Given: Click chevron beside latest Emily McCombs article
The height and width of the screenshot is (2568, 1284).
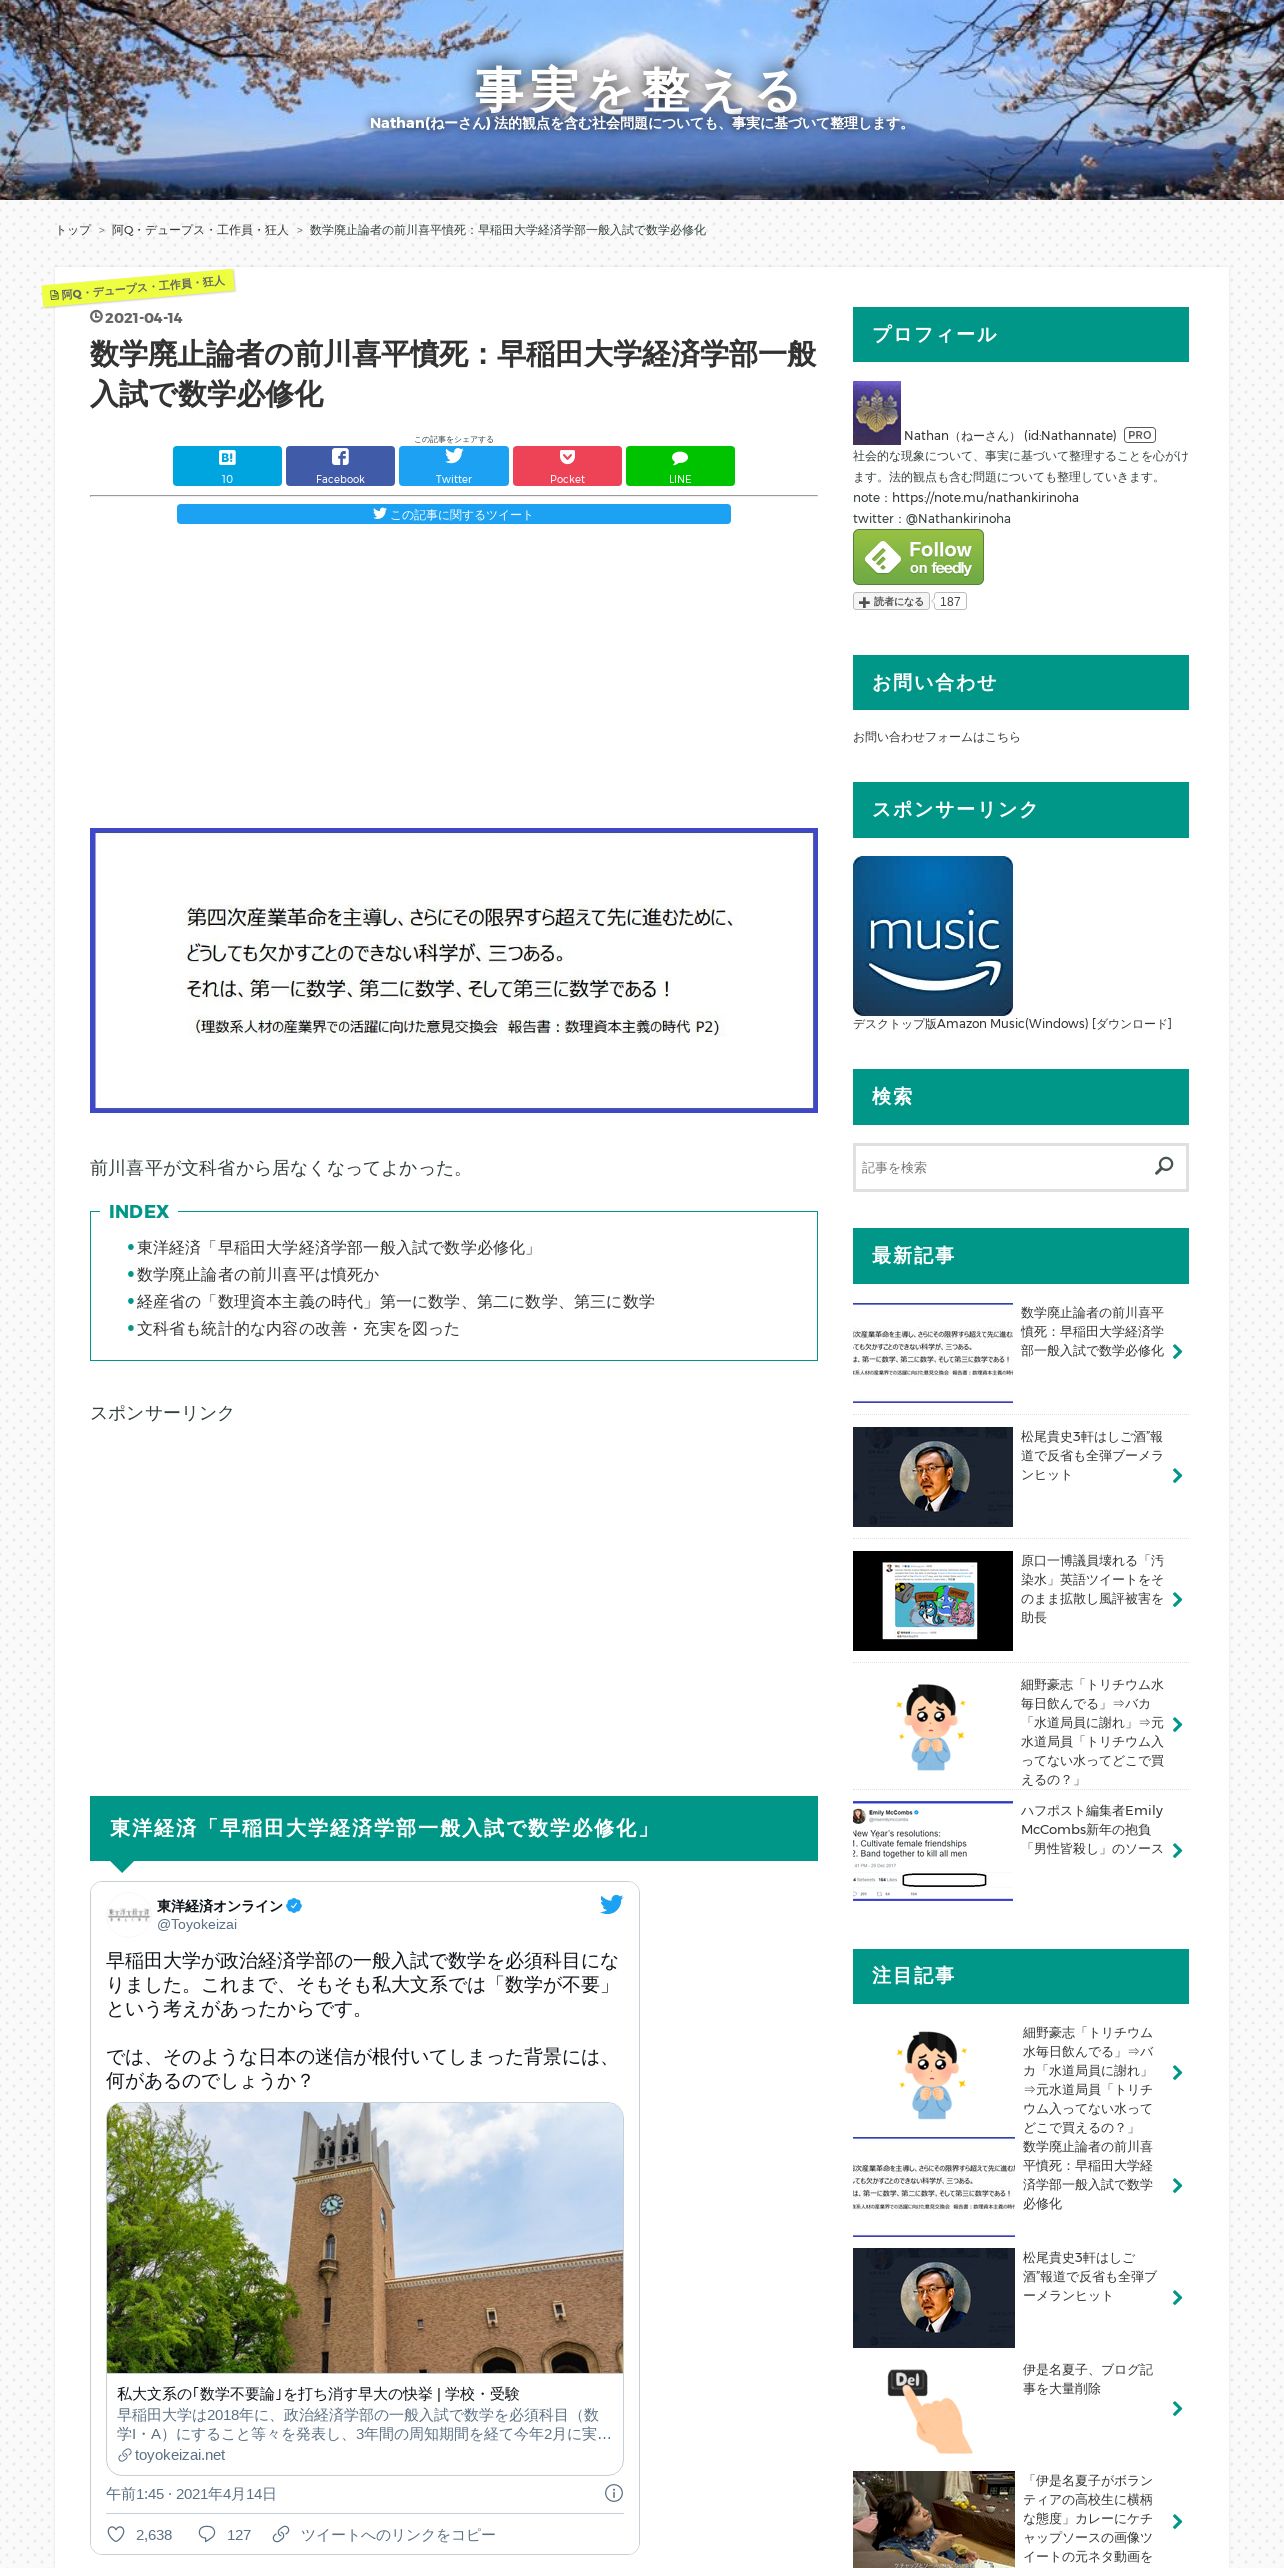Looking at the screenshot, I should [1177, 1851].
